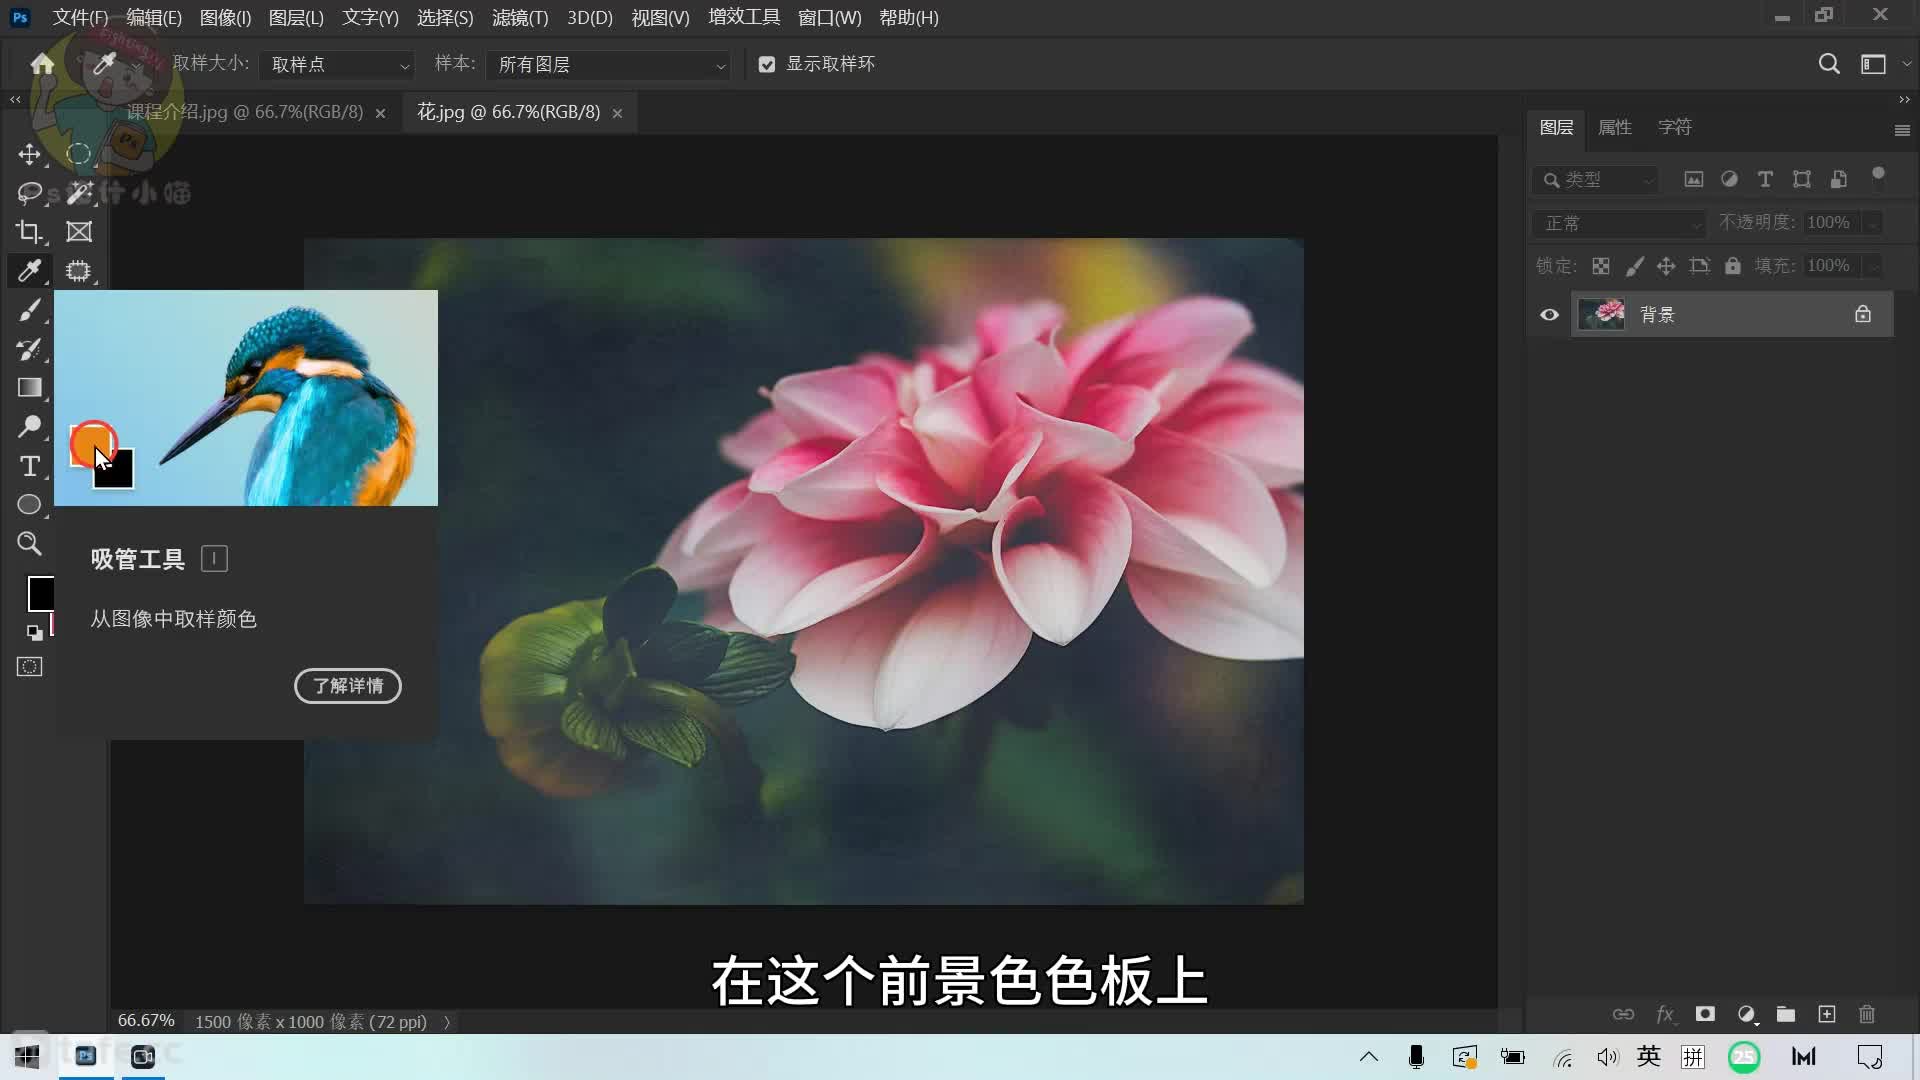Toggle filter for shape layers

point(1802,179)
